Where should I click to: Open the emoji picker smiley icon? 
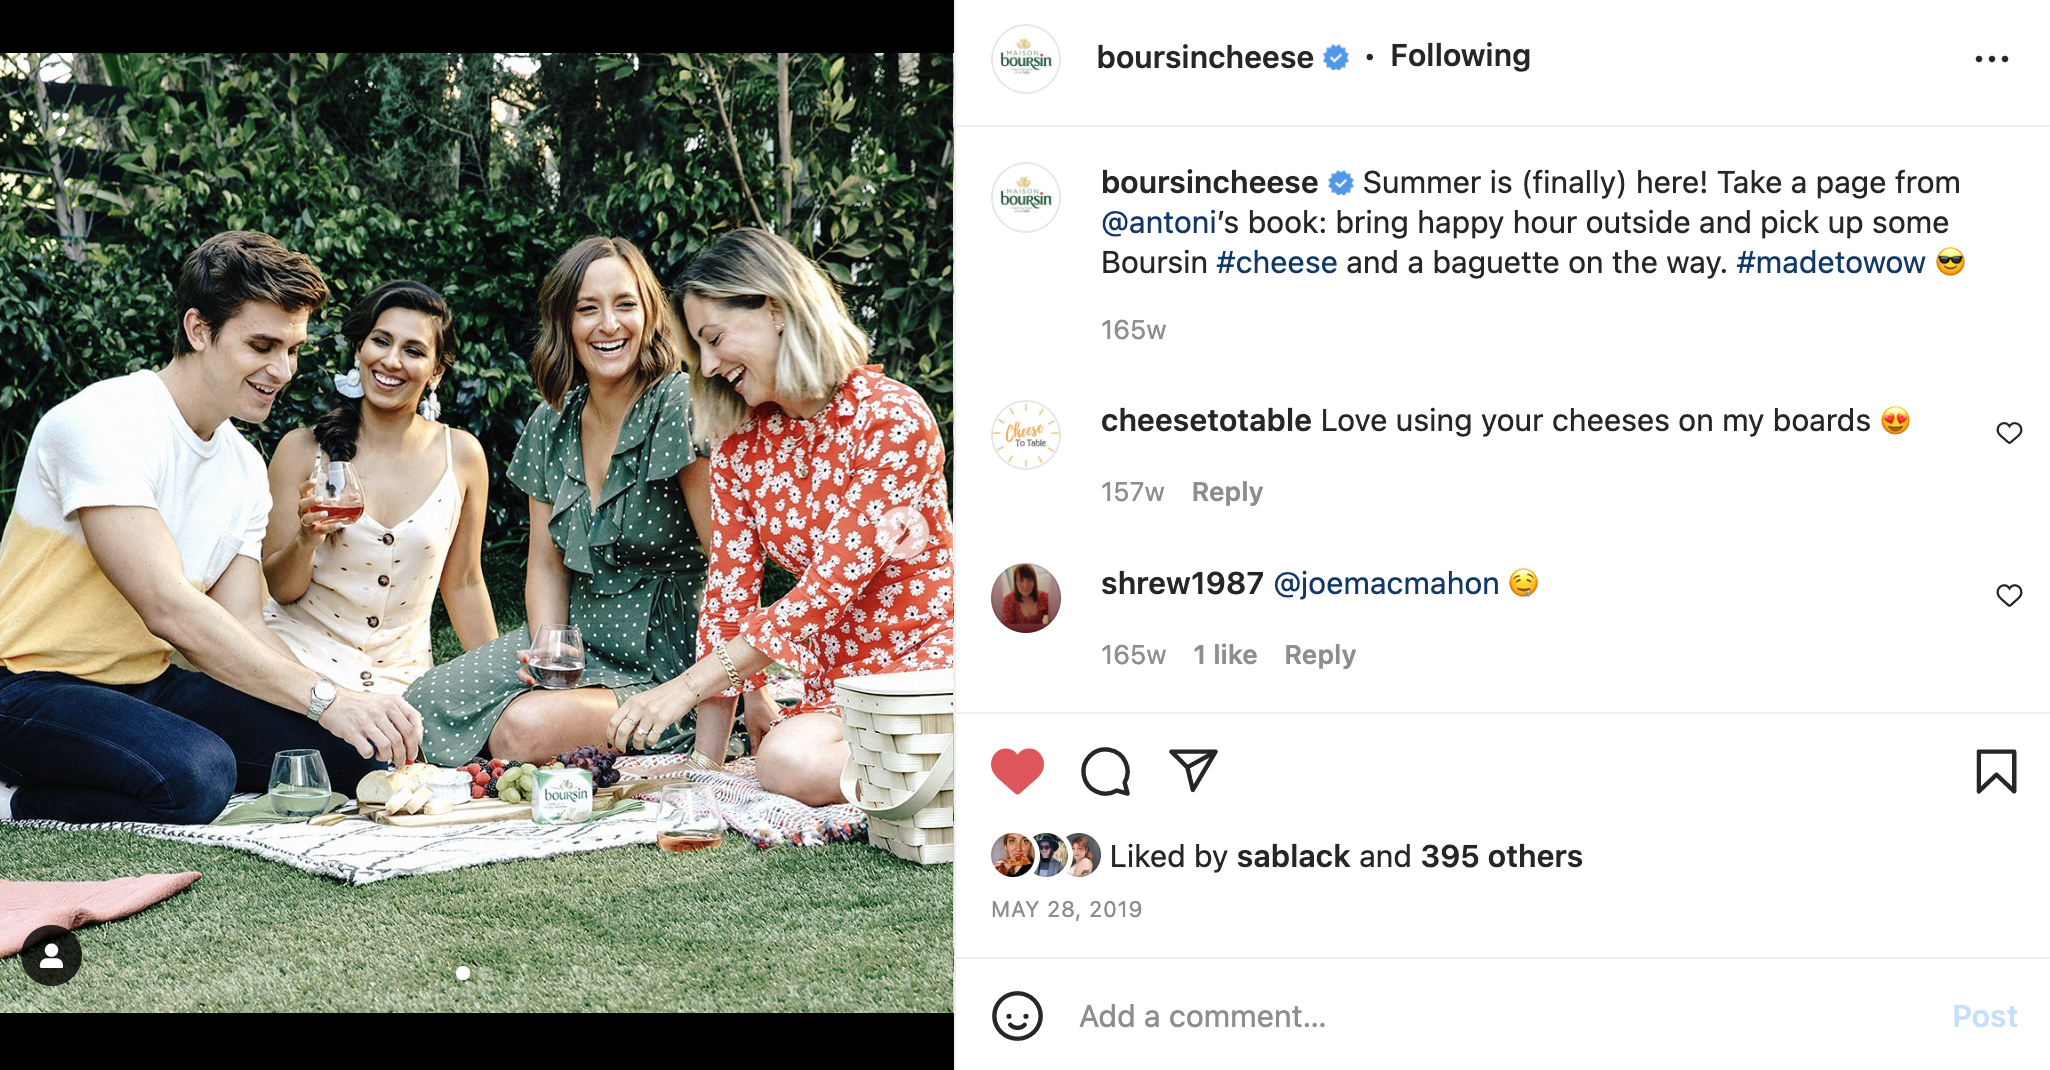click(1017, 1016)
